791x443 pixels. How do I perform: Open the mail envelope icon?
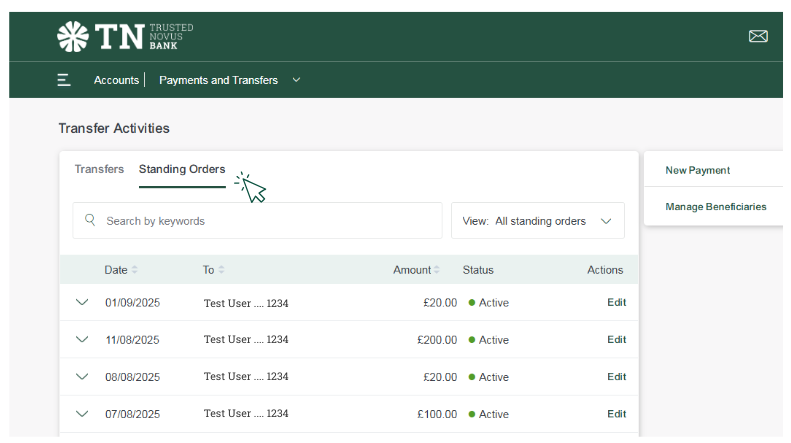coord(758,37)
